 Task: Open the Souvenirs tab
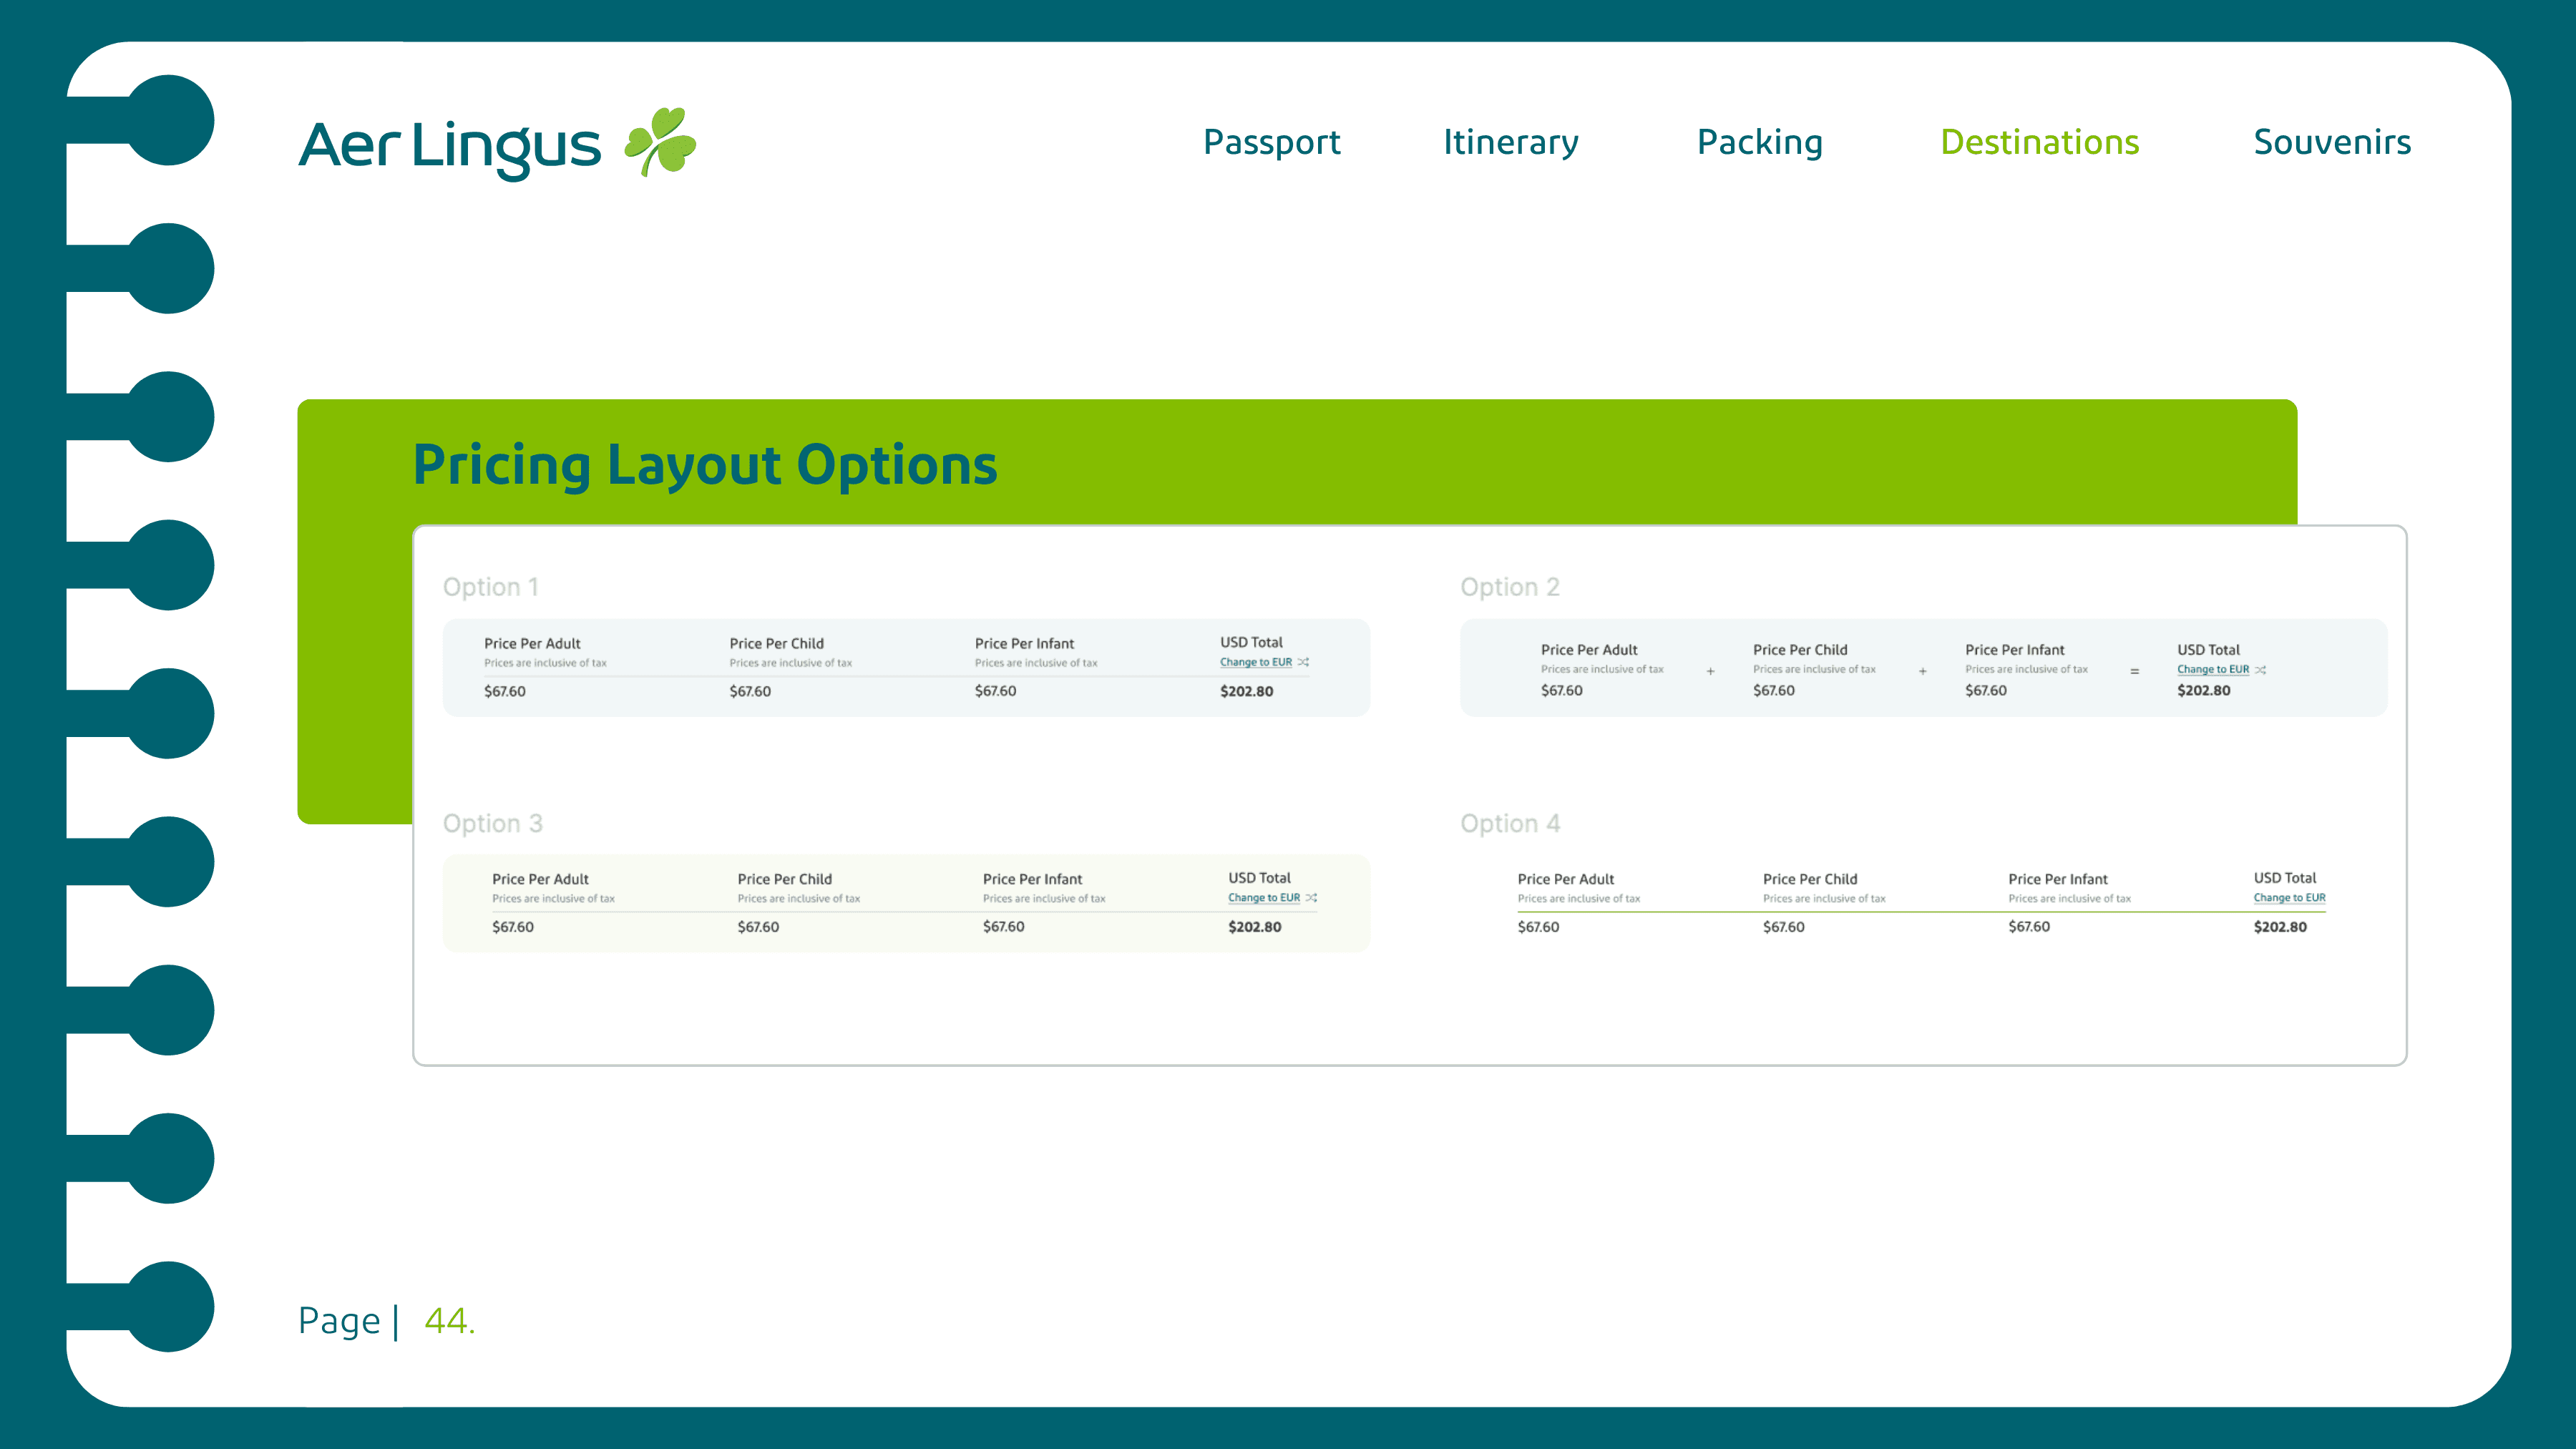(2332, 142)
